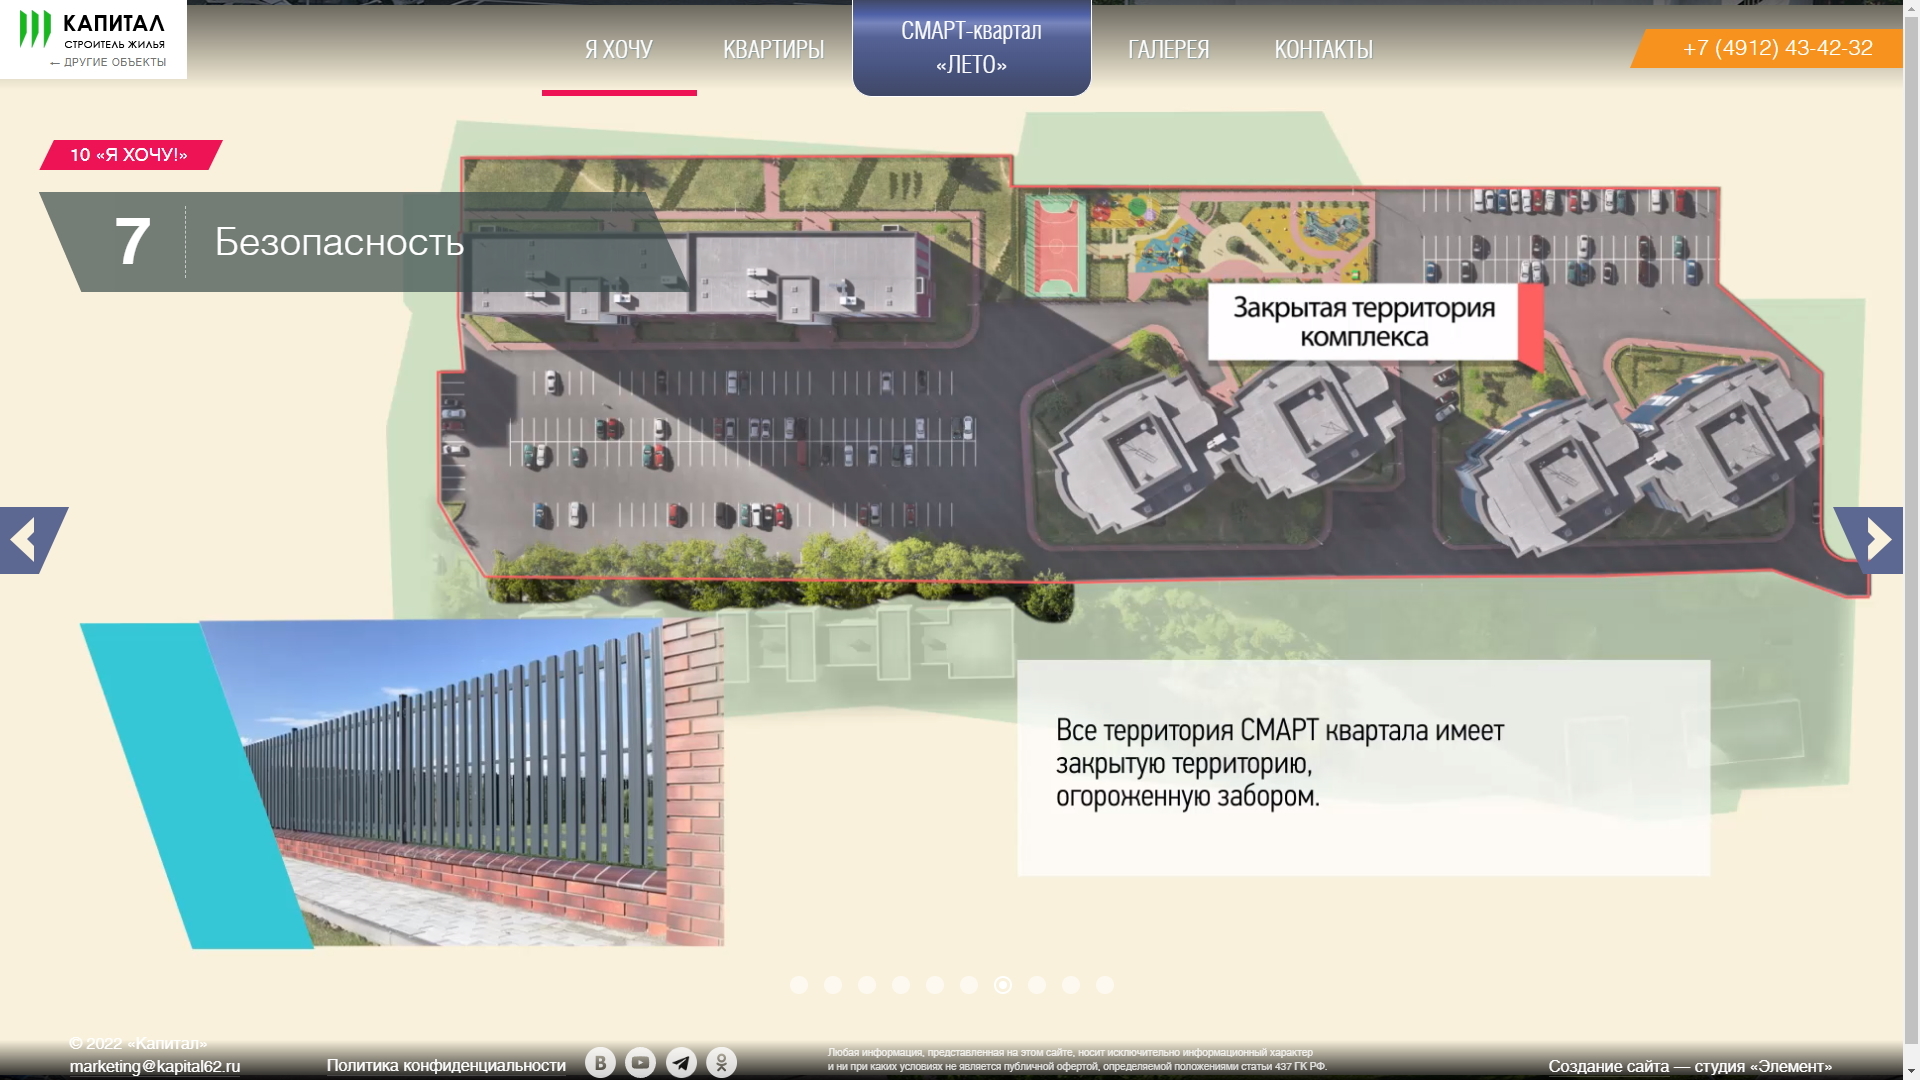Open the «КОНТАКТЫ» page
Screen dimensions: 1920x1080
[1323, 50]
